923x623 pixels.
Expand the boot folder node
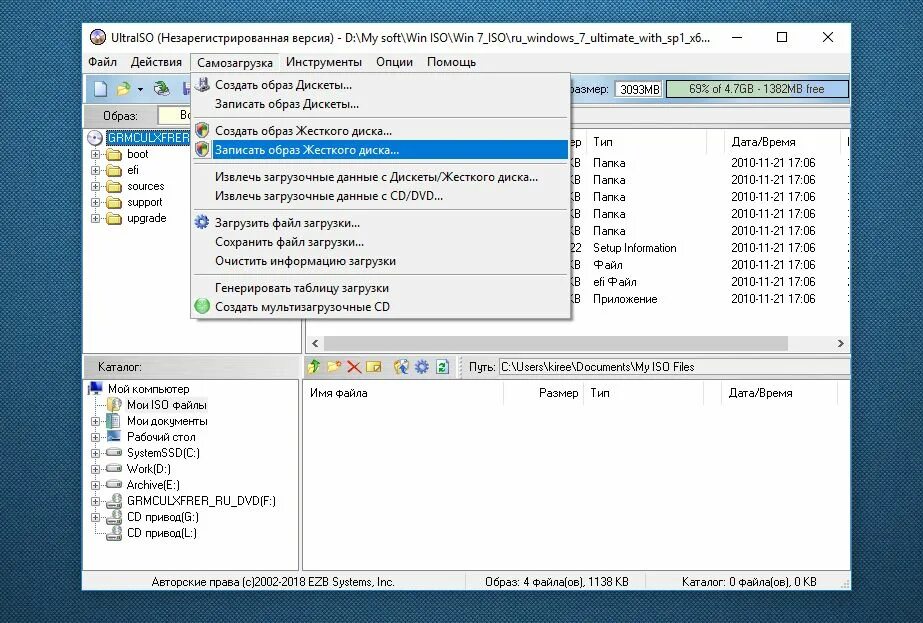pyautogui.click(x=95, y=154)
